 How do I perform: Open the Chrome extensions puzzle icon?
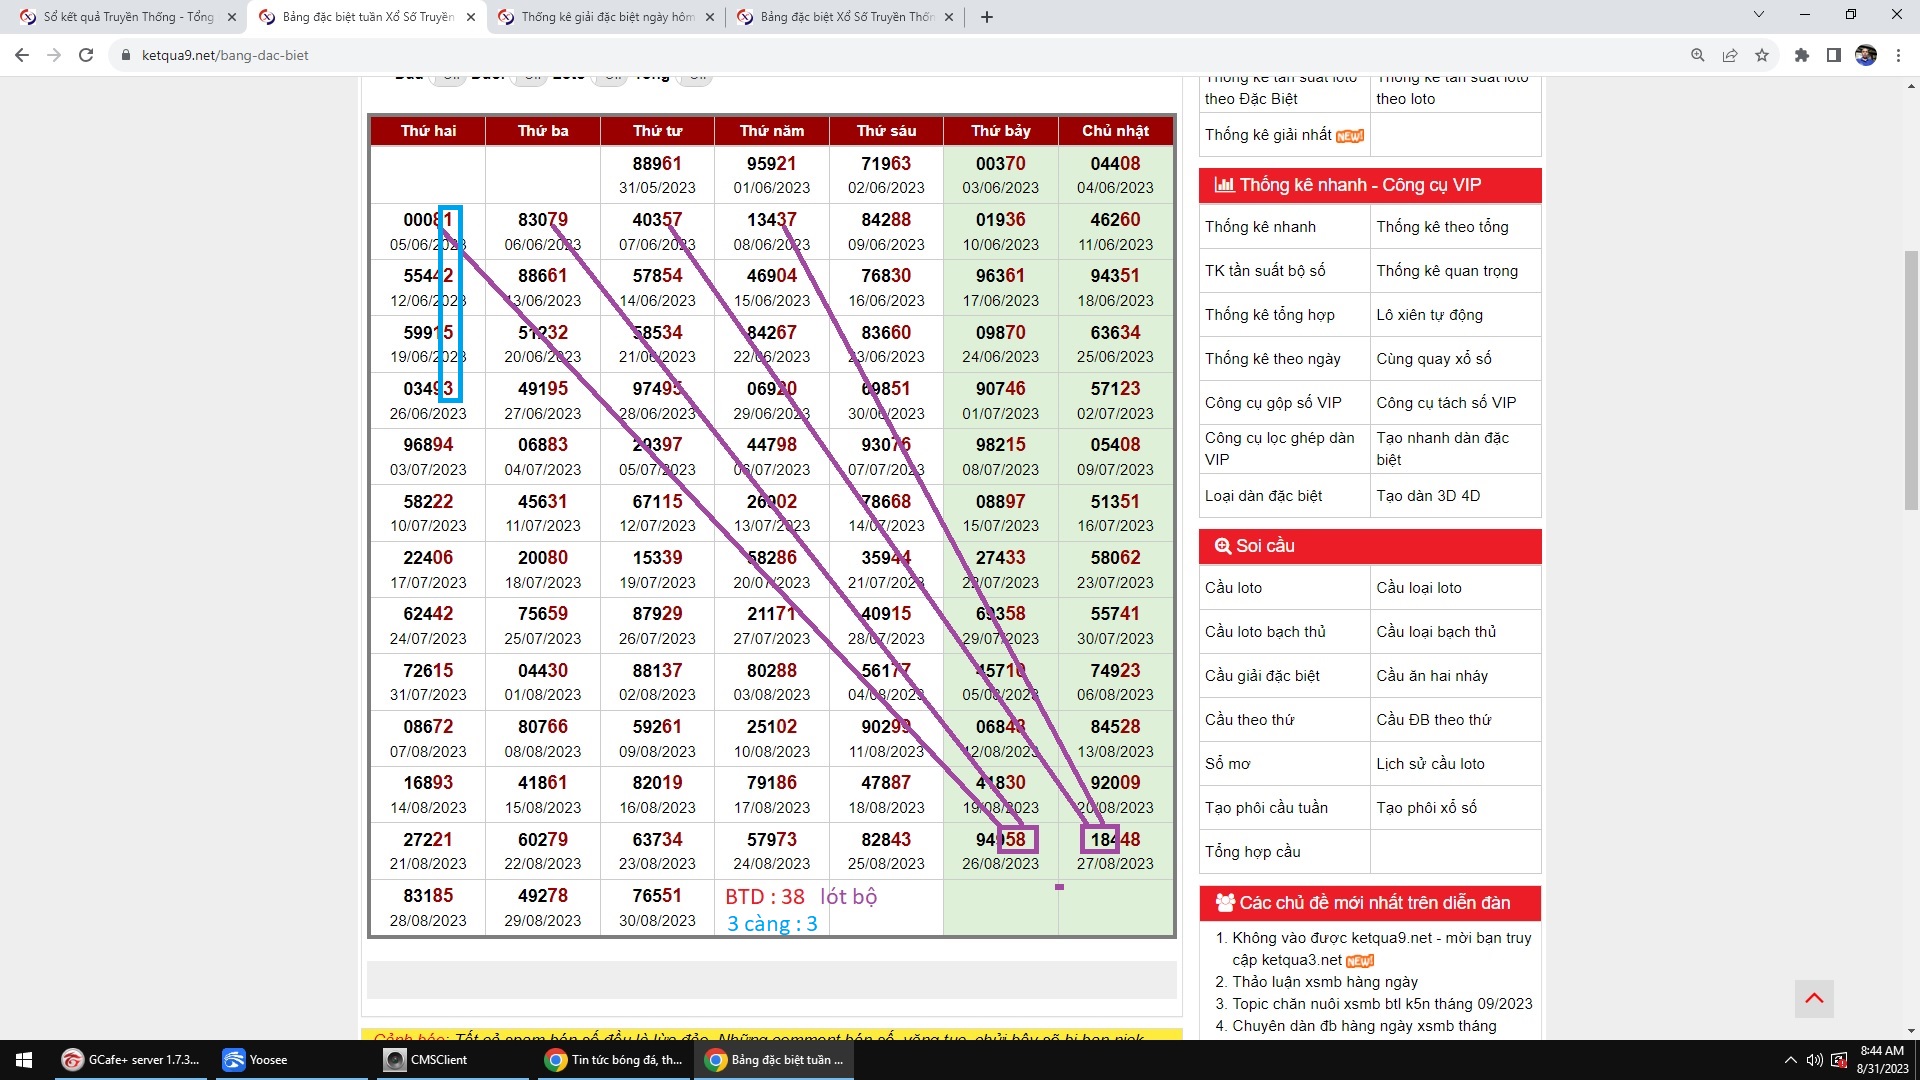(1801, 55)
